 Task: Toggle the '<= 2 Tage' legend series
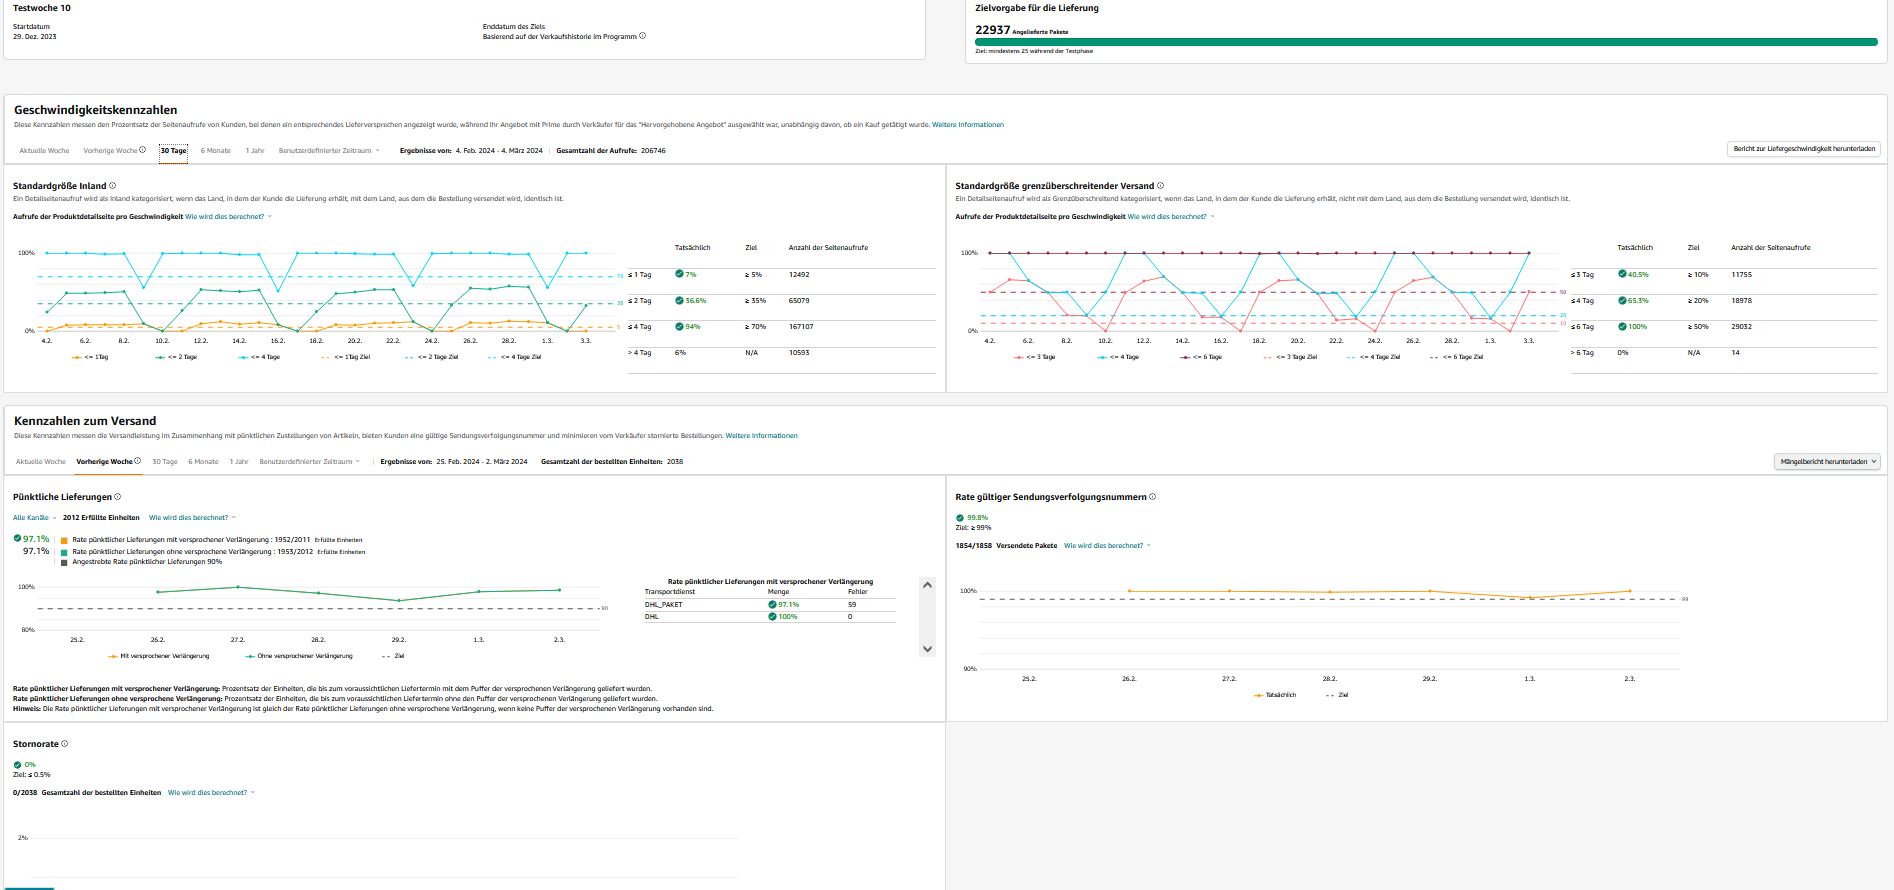pos(176,357)
